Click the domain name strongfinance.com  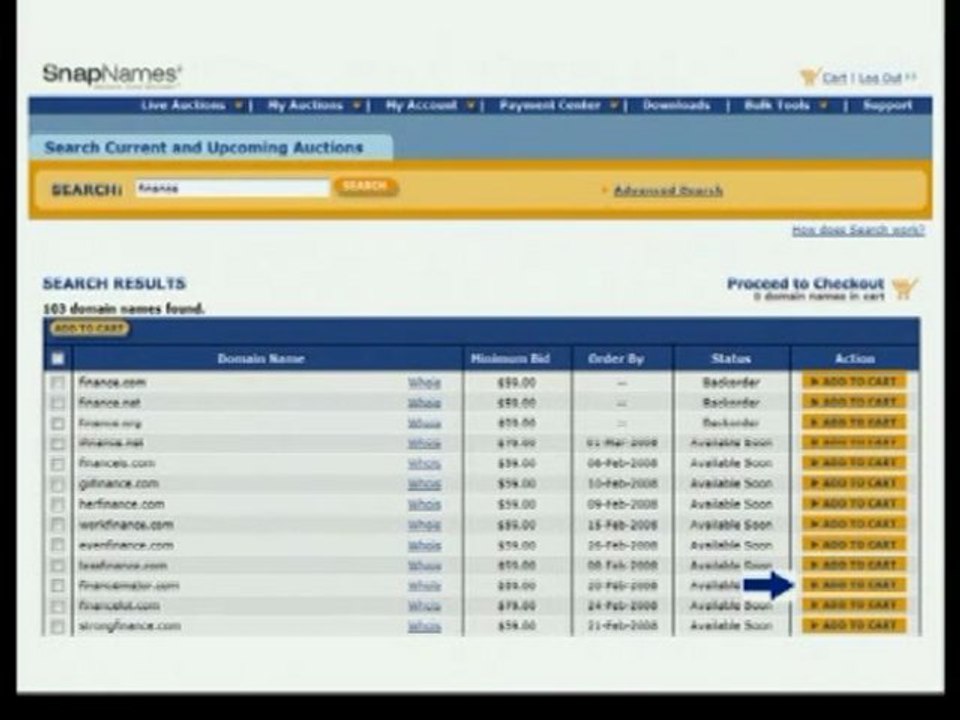tap(129, 626)
